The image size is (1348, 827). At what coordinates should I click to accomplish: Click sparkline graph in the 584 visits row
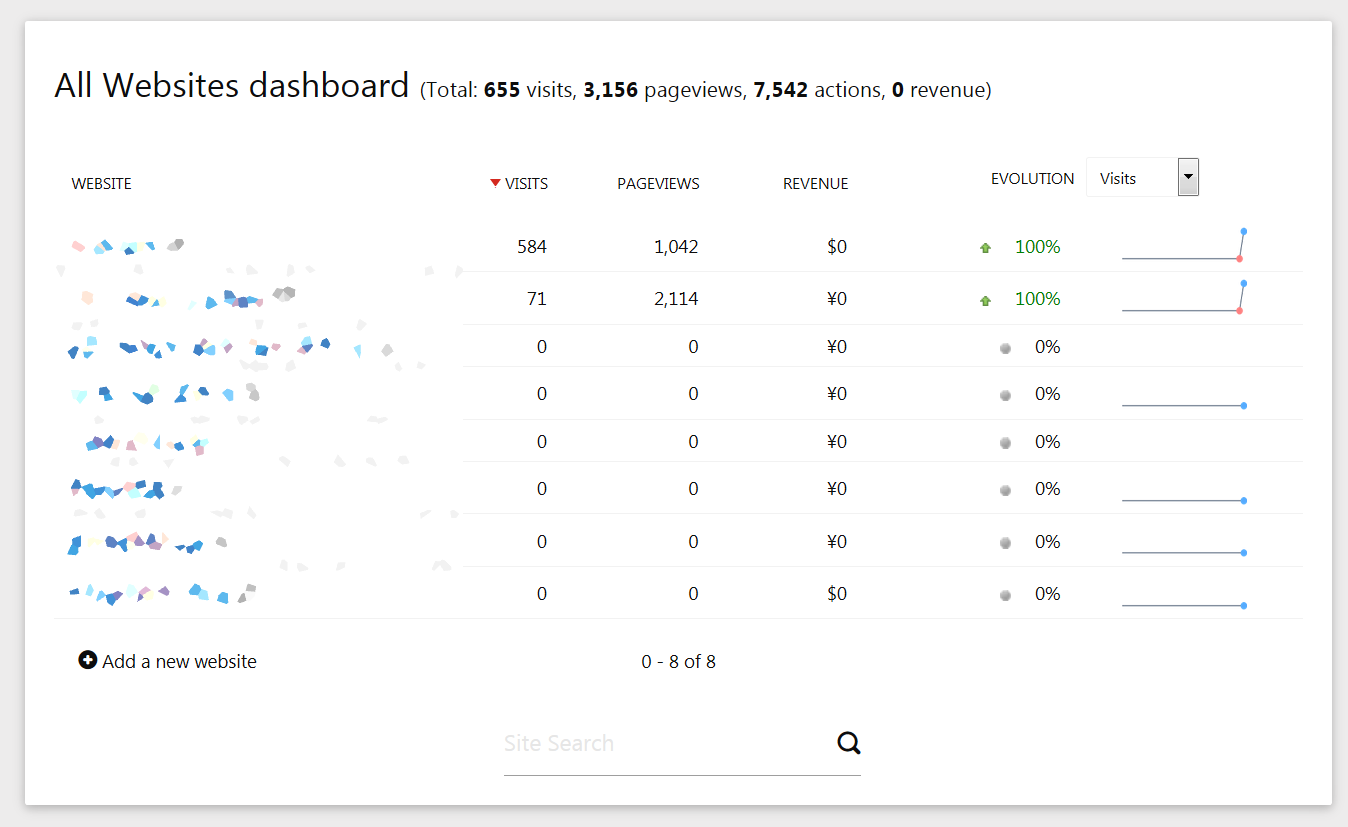click(1183, 247)
